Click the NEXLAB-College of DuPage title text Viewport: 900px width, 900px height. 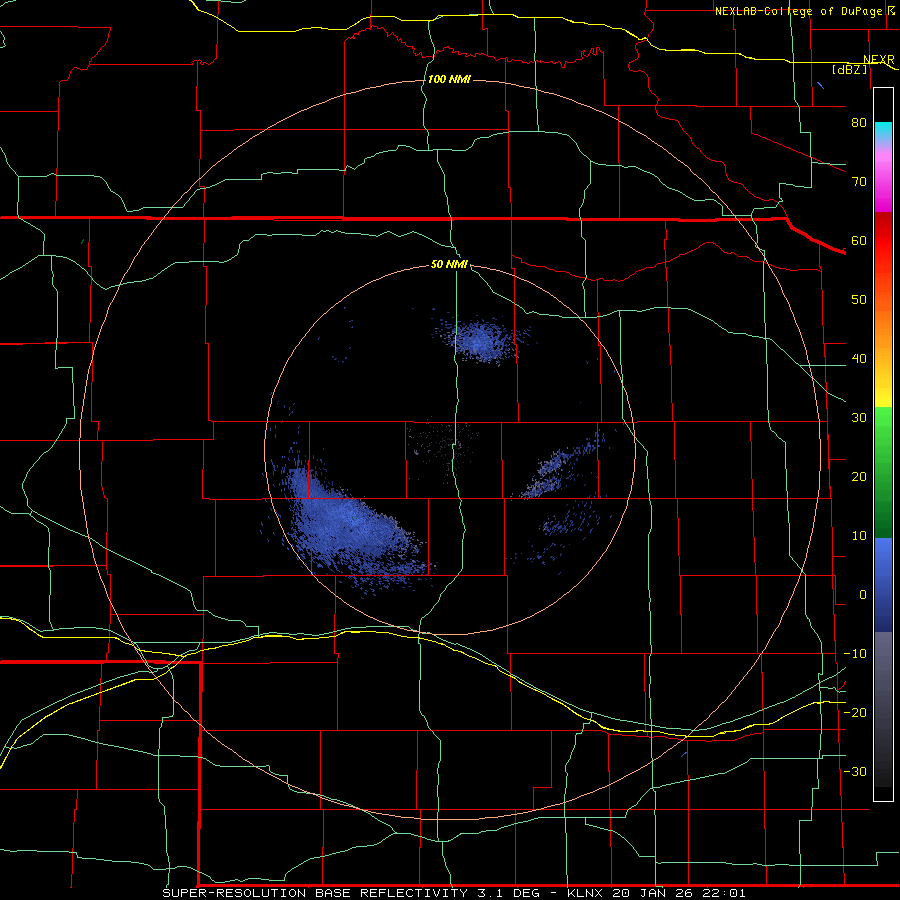point(798,11)
